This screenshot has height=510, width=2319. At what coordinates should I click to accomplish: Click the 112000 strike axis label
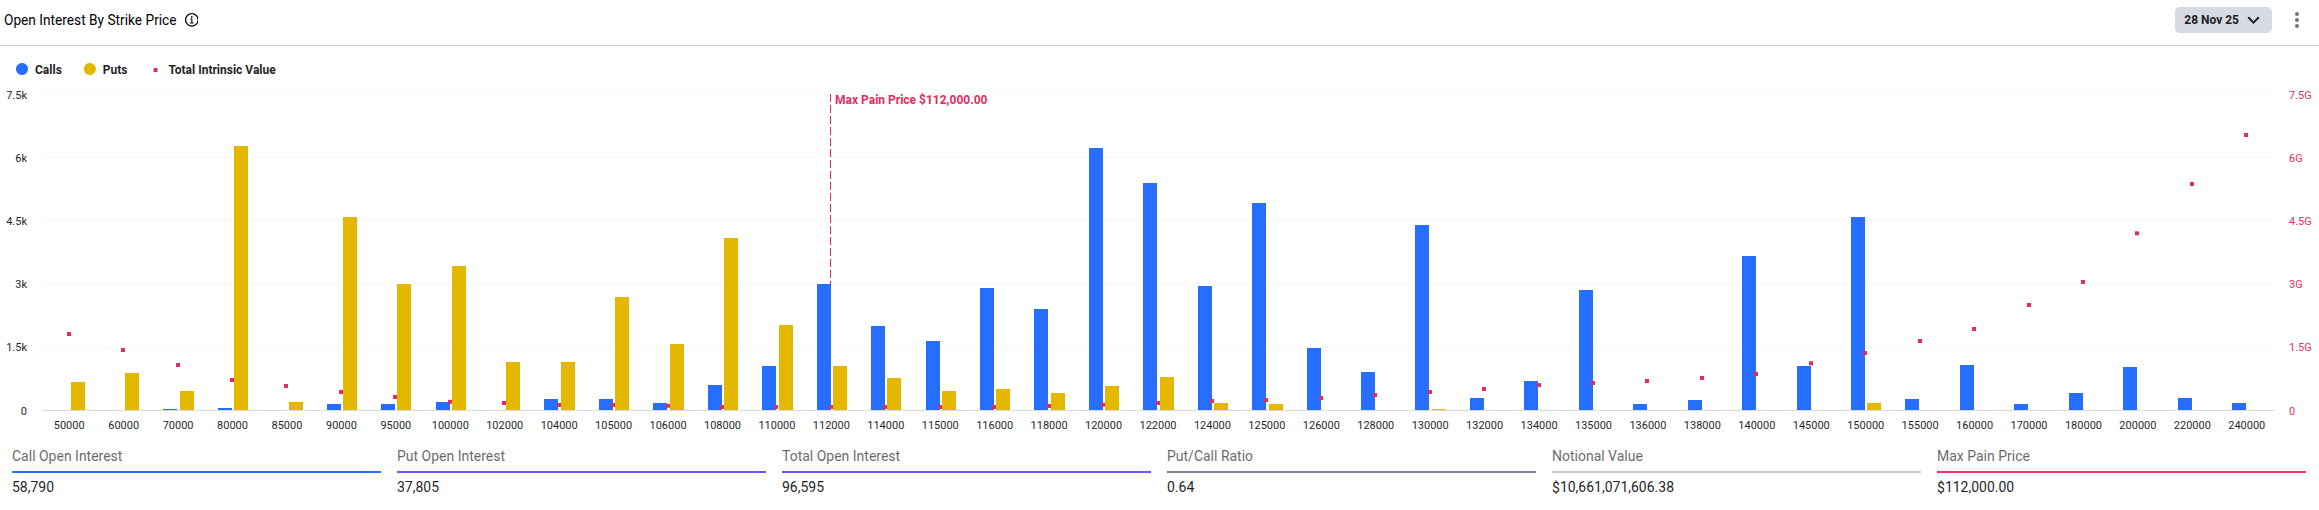point(831,425)
